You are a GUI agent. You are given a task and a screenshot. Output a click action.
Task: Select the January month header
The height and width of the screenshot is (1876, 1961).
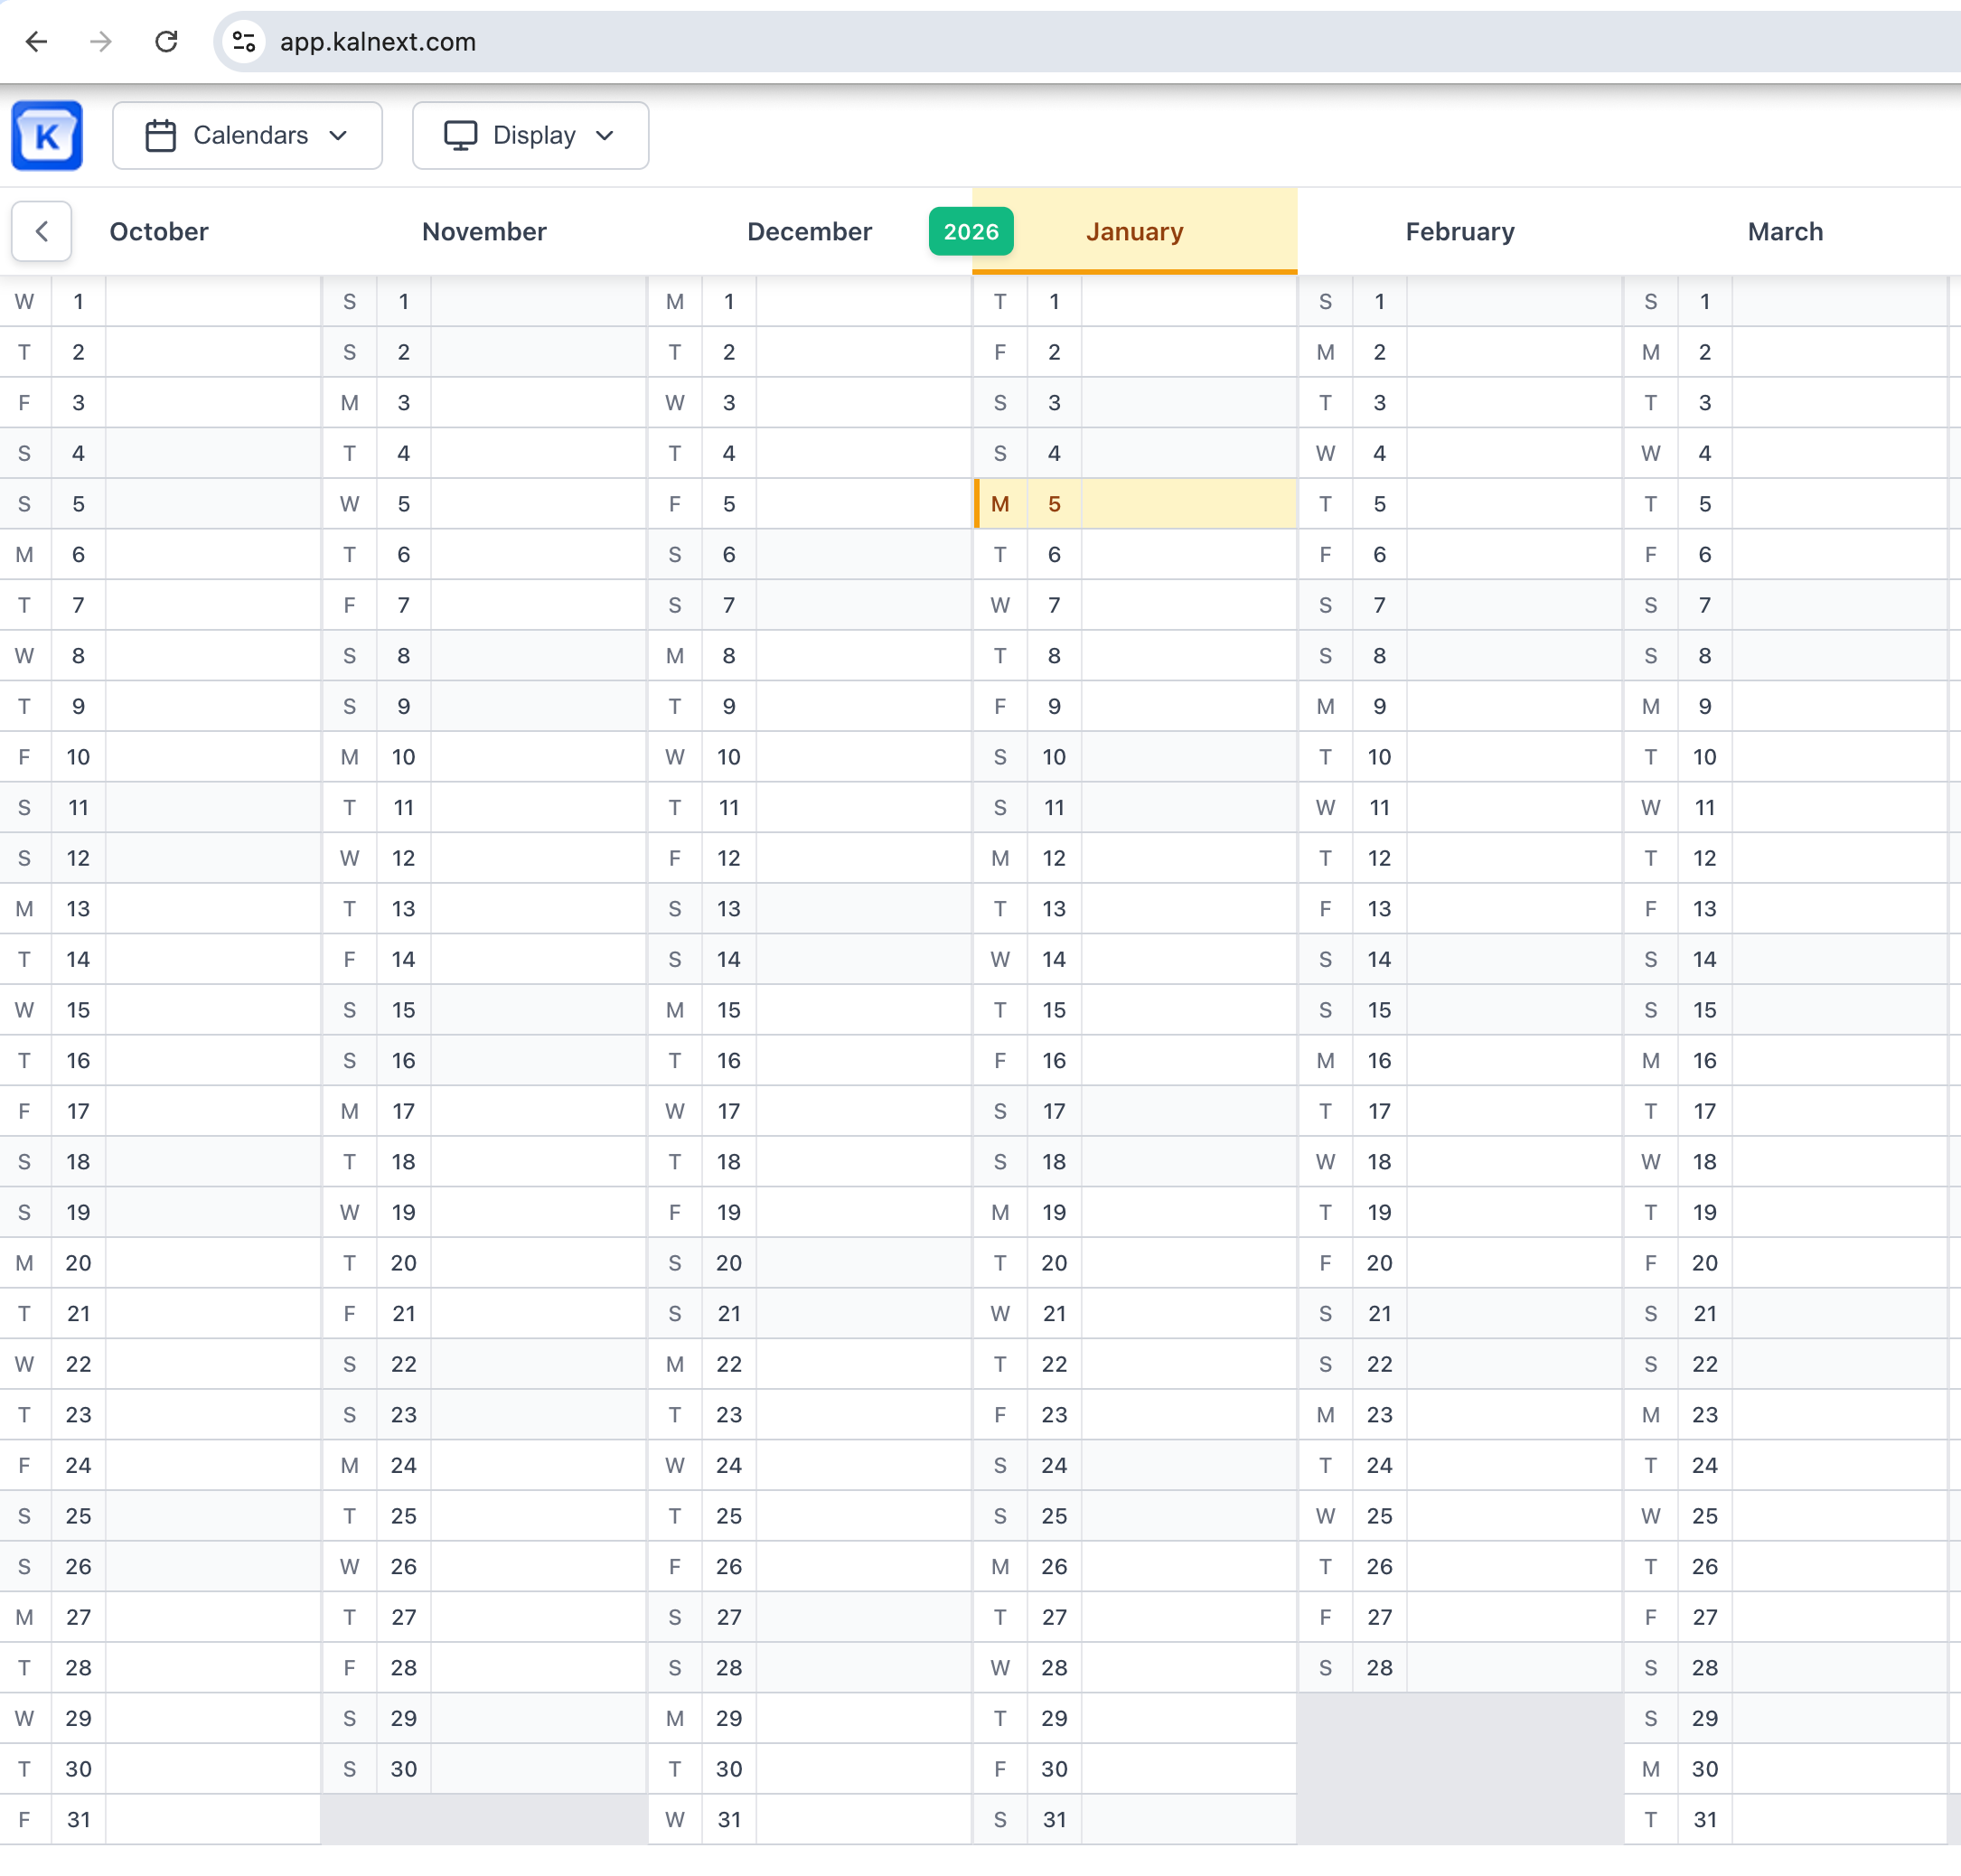tap(1135, 231)
